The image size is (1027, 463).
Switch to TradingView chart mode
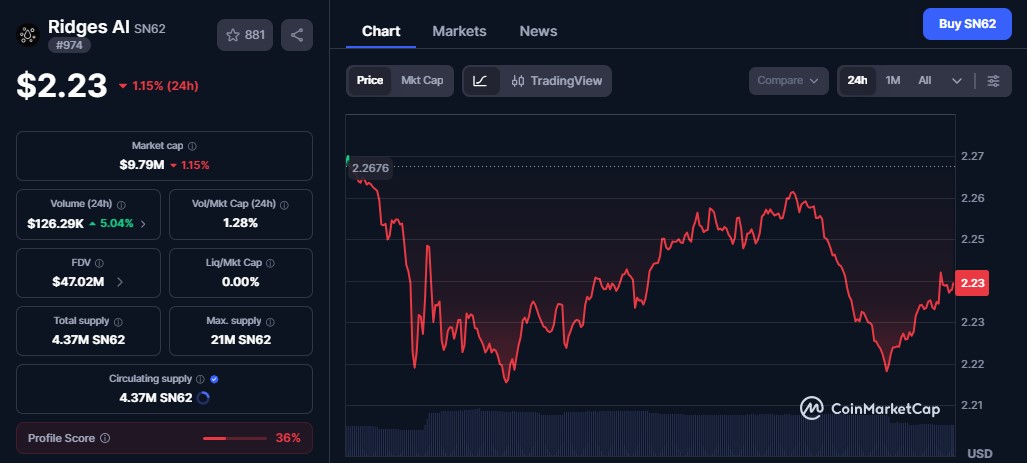tap(556, 81)
